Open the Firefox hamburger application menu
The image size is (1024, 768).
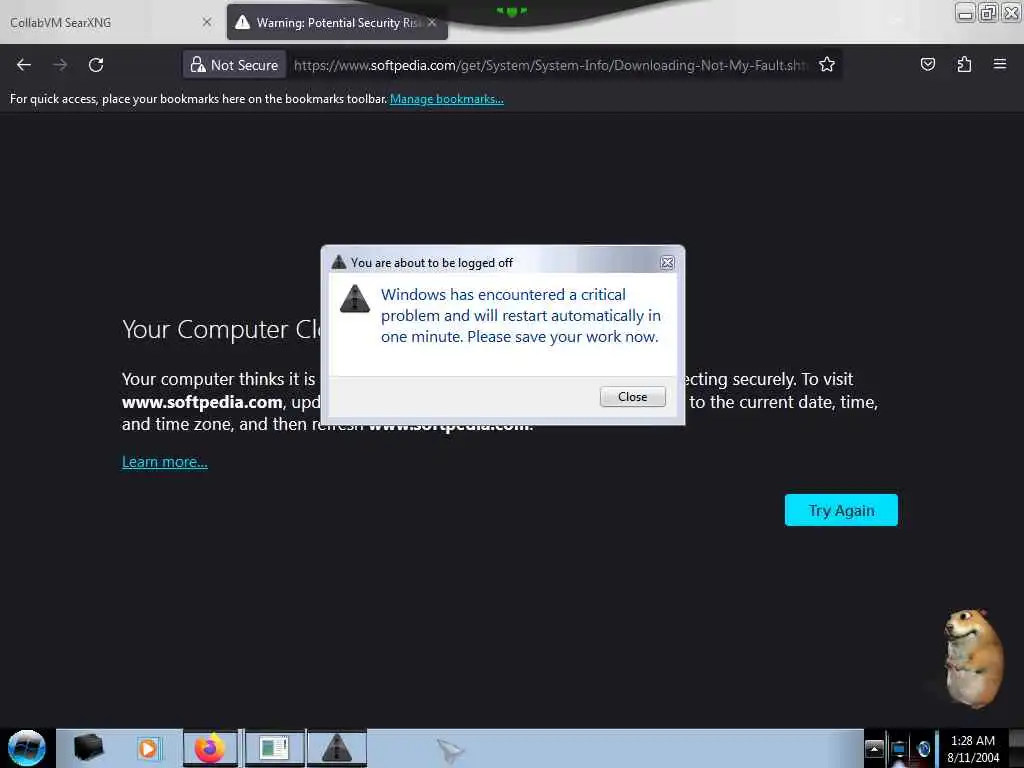tap(1000, 64)
